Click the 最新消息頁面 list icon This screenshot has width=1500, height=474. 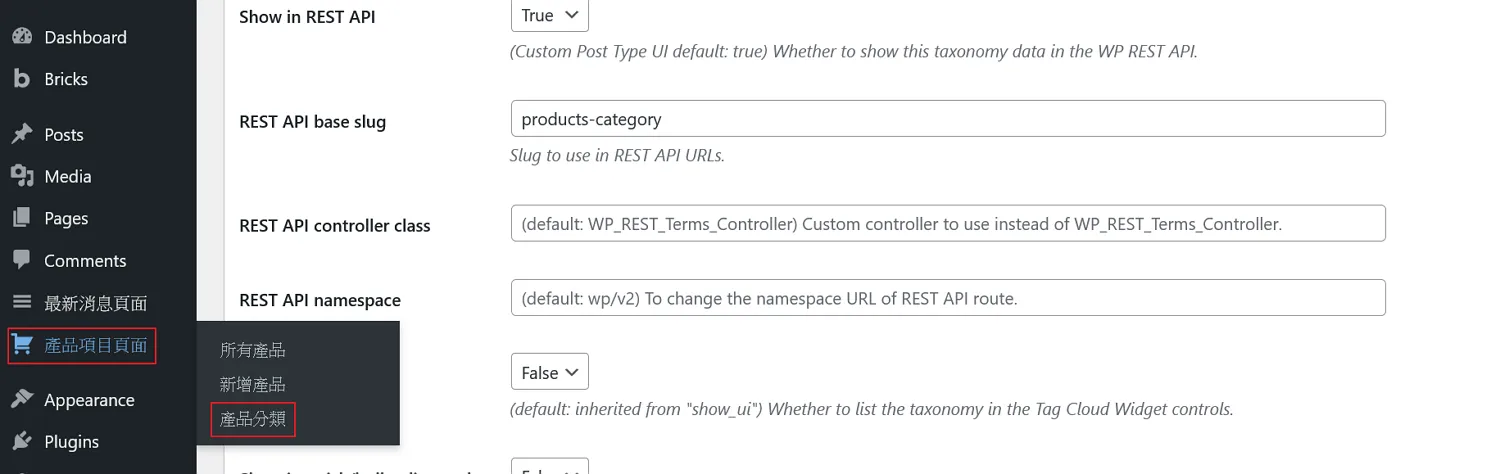pos(22,303)
